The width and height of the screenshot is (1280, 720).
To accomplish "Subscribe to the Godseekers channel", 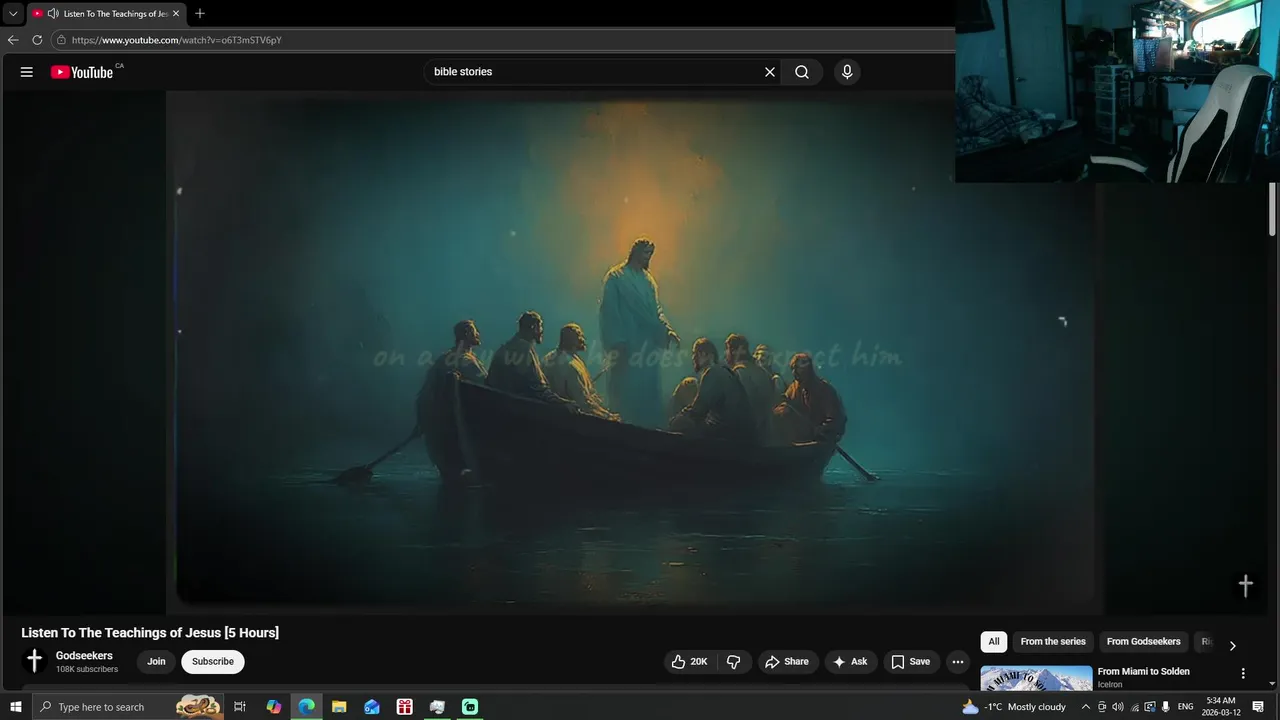I will pyautogui.click(x=213, y=662).
